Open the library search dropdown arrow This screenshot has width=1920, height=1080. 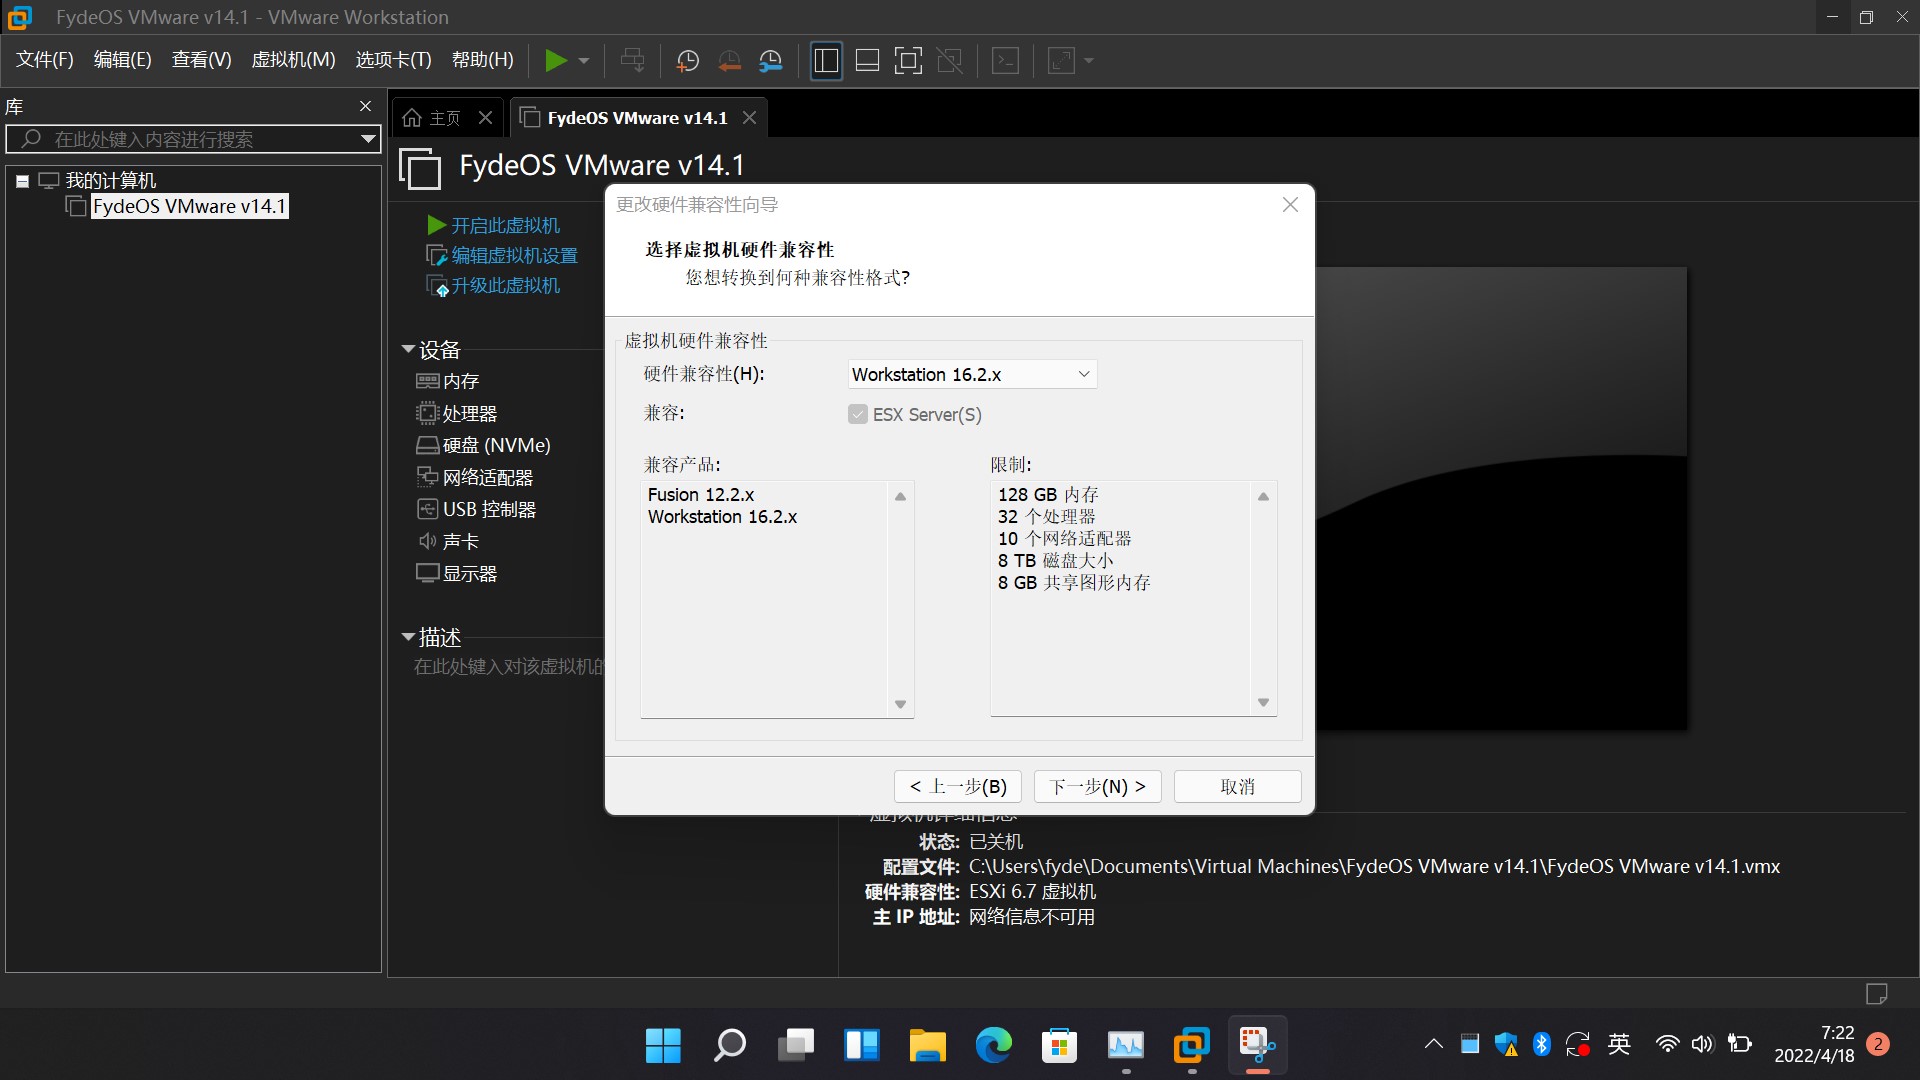(368, 139)
